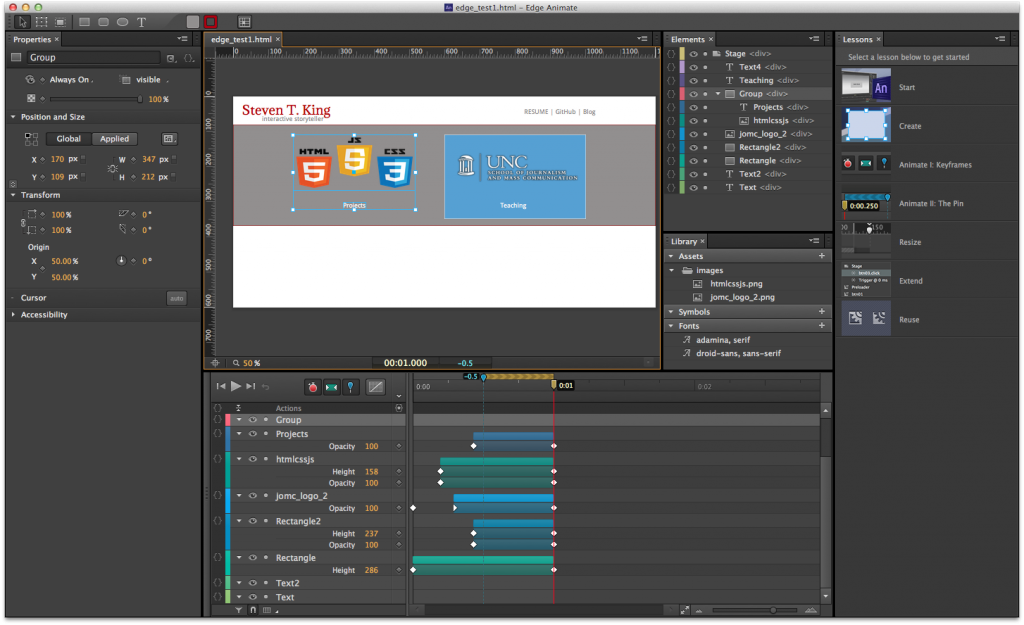Add keyframe diamond for Projects Opacity
This screenshot has height=625, width=1024.
(x=398, y=447)
